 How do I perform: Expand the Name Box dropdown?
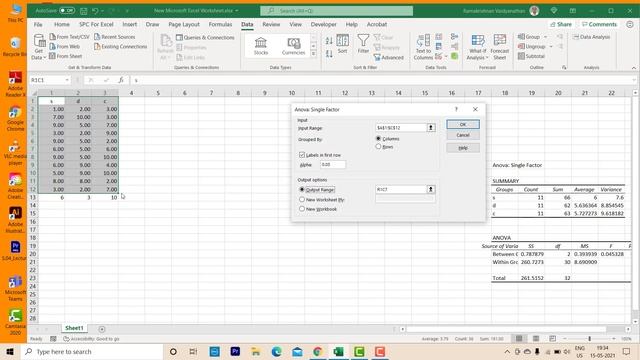[x=67, y=80]
